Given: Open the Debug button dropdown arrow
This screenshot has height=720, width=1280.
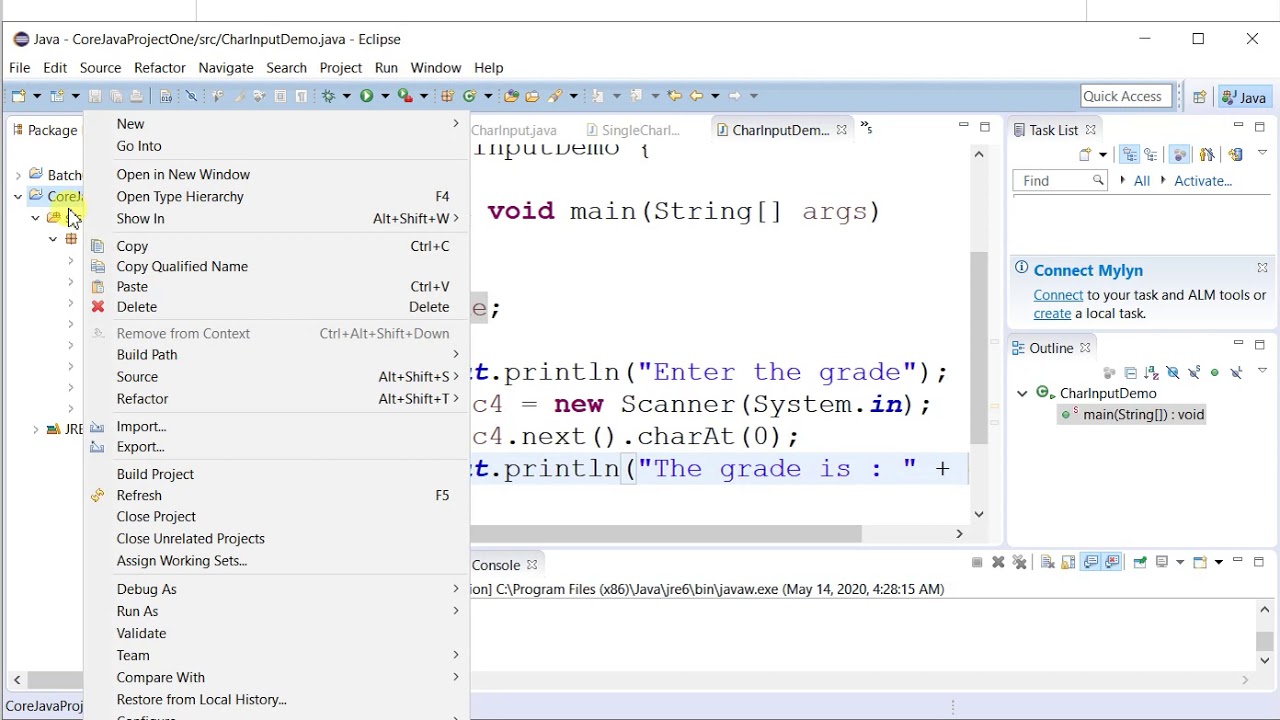Looking at the screenshot, I should tap(347, 96).
